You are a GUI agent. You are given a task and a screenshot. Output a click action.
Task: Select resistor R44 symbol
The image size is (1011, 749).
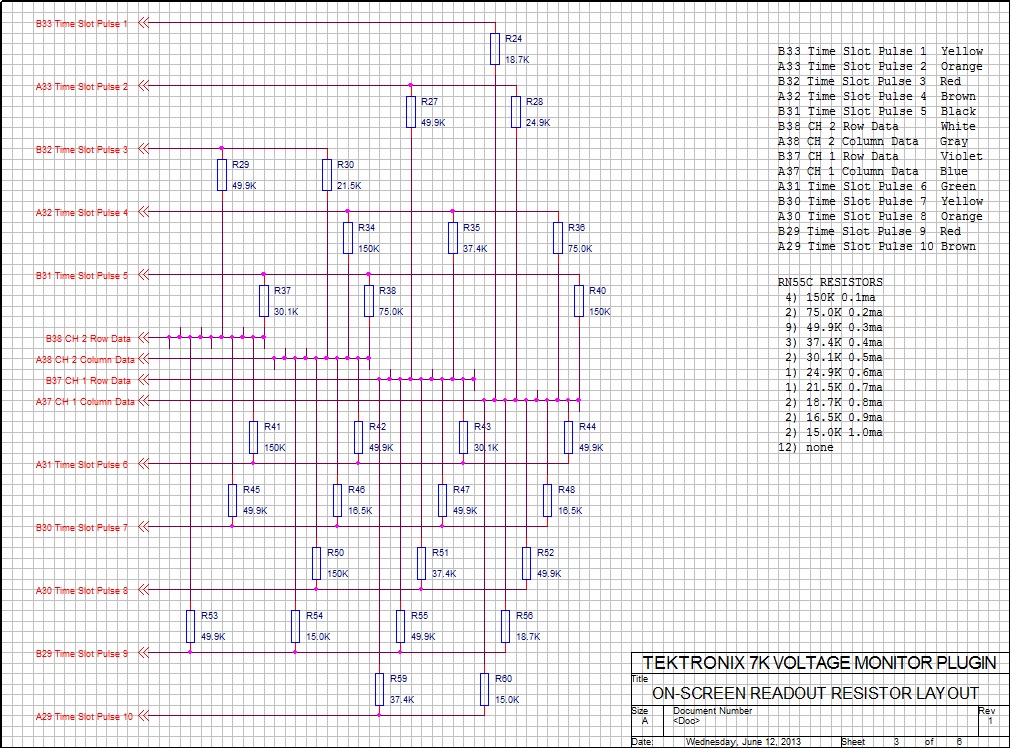tap(568, 438)
